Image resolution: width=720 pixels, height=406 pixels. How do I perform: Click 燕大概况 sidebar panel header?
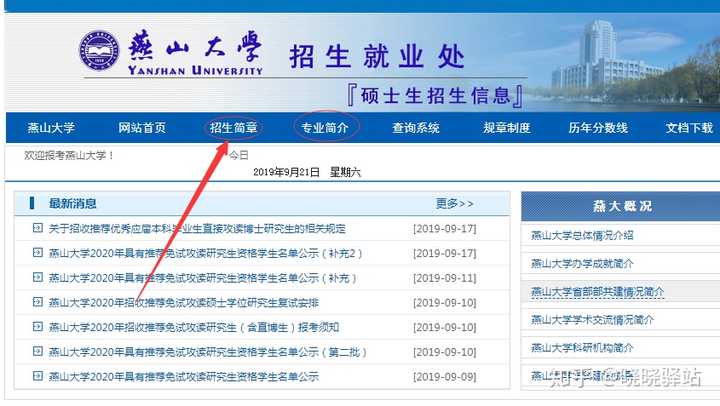point(622,206)
